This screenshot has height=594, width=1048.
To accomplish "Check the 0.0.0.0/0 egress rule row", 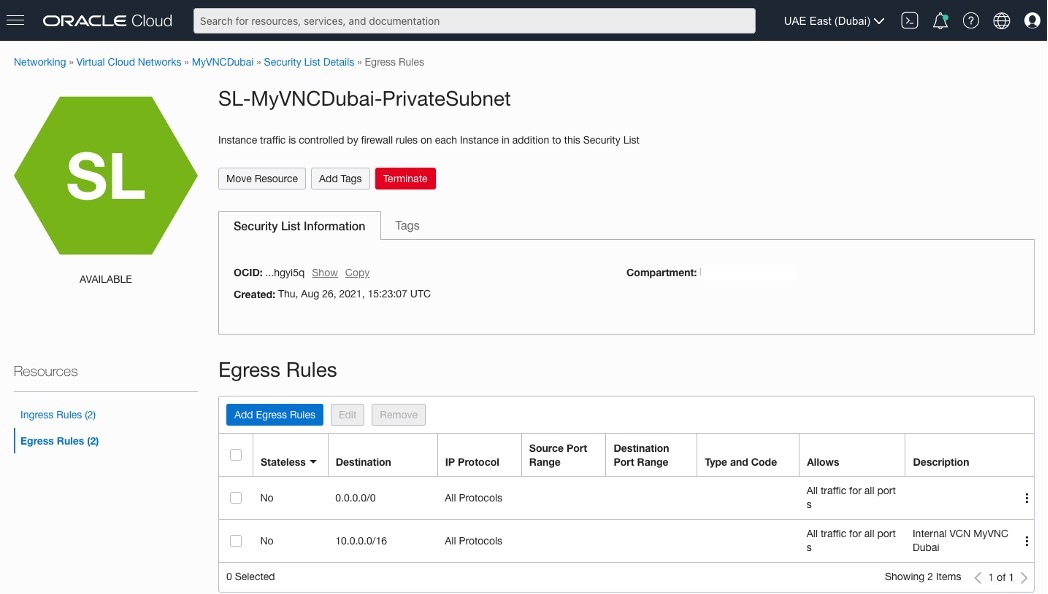I will click(x=236, y=498).
